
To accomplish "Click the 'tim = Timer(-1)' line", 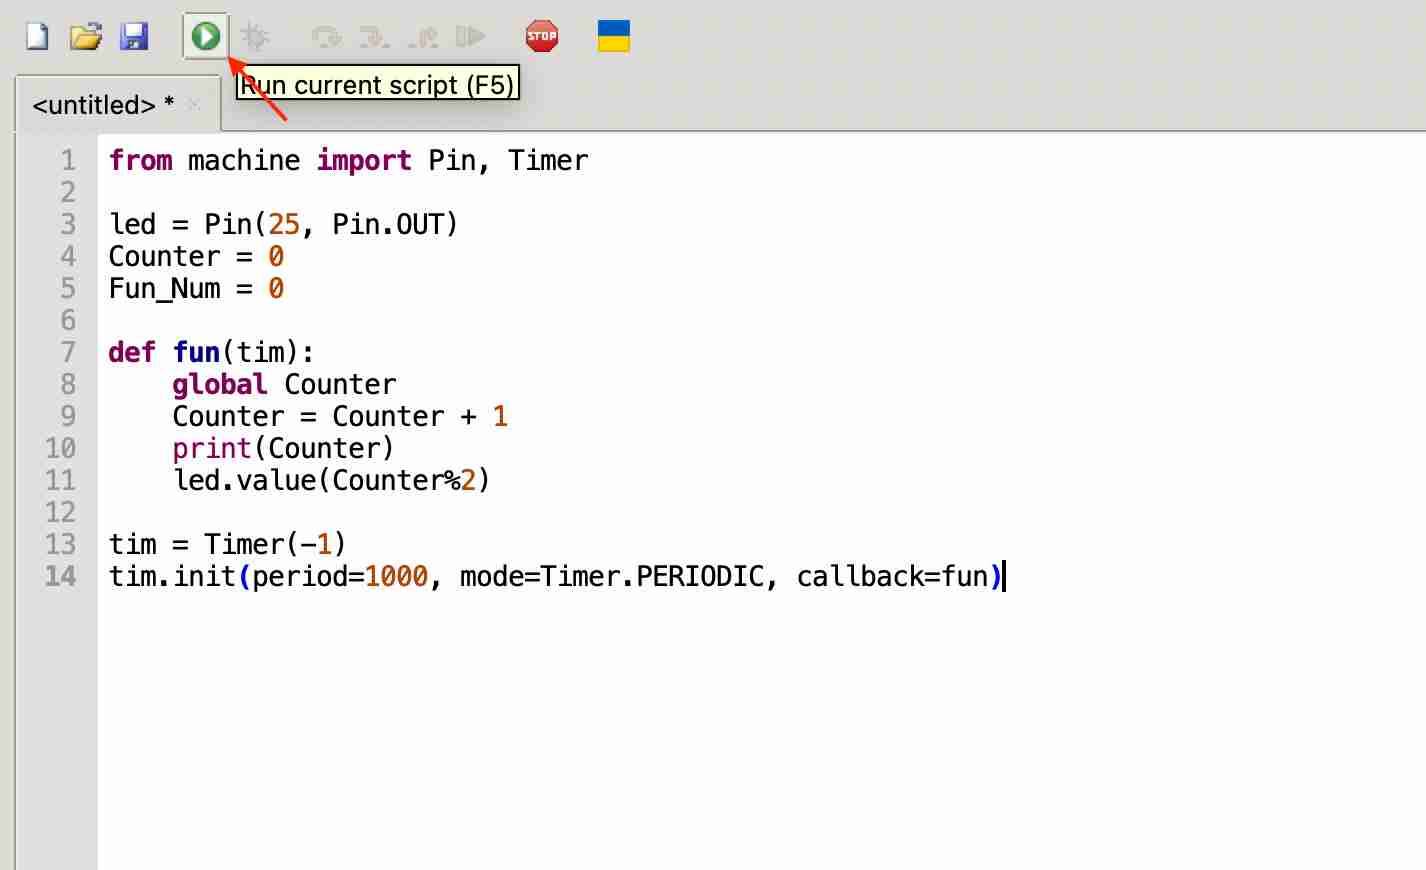I will 227,544.
